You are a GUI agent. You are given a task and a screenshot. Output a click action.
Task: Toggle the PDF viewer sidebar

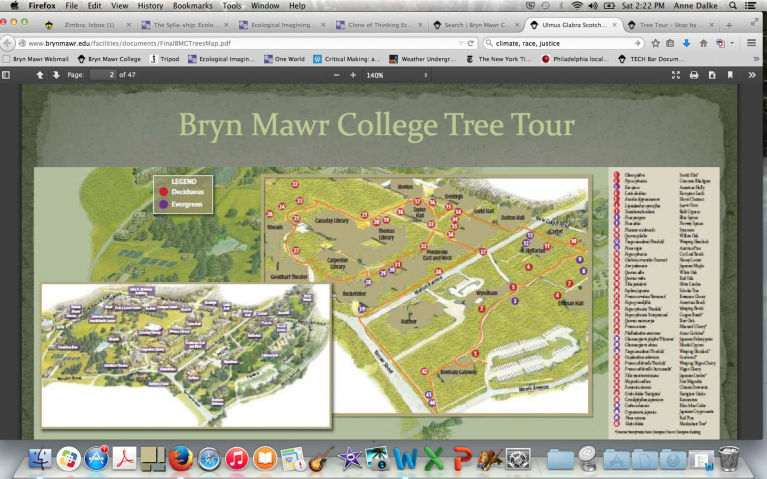coord(6,75)
